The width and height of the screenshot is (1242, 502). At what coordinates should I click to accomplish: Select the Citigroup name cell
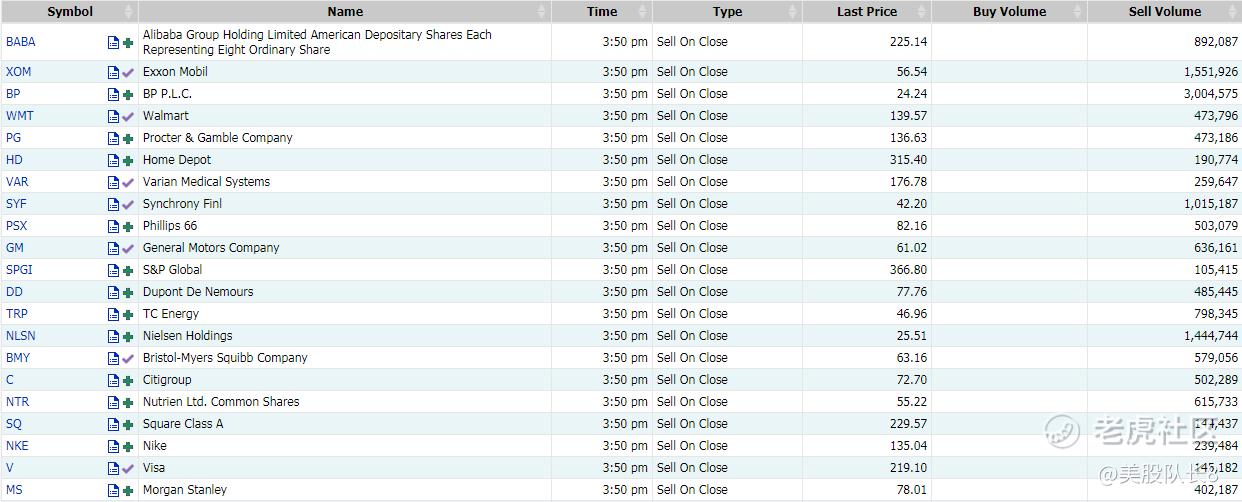(x=345, y=380)
